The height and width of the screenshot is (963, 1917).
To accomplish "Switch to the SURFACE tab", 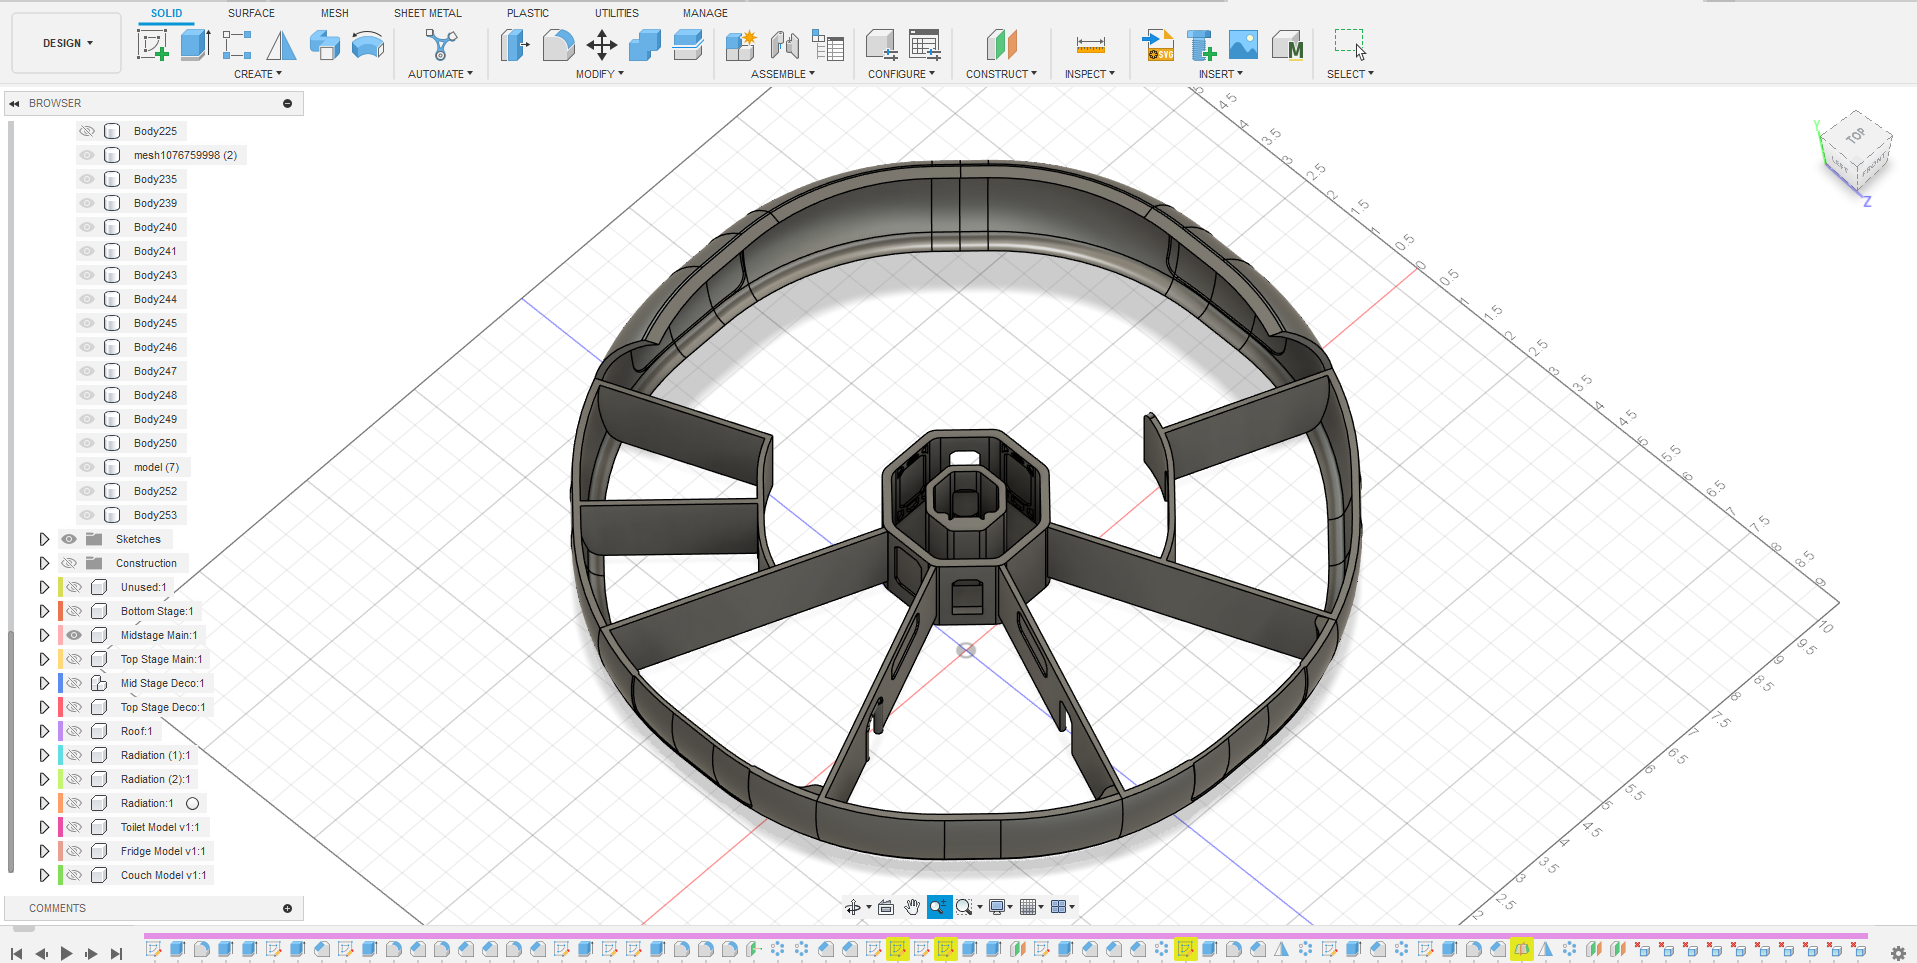I will click(251, 13).
